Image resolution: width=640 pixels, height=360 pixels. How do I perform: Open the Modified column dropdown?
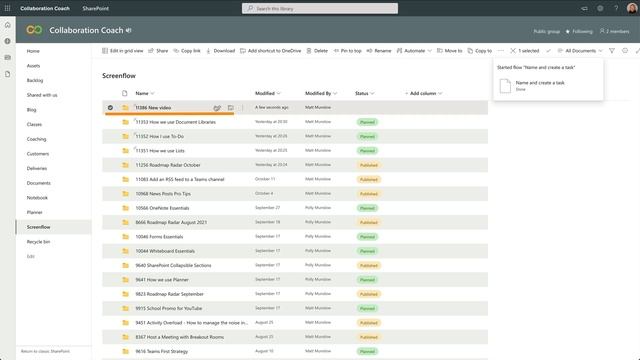pos(268,93)
